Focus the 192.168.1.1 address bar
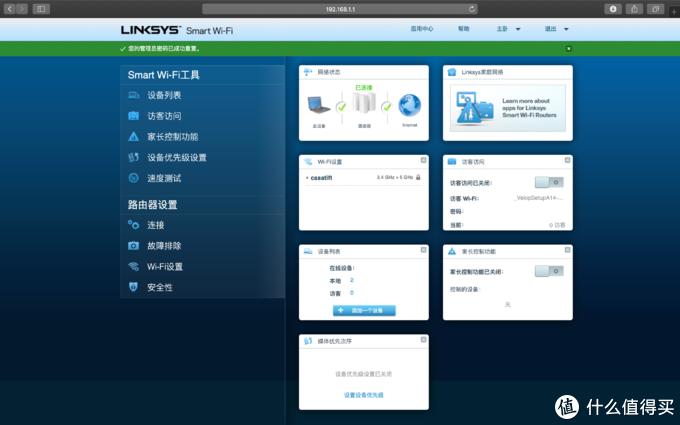This screenshot has height=425, width=680. click(x=340, y=9)
